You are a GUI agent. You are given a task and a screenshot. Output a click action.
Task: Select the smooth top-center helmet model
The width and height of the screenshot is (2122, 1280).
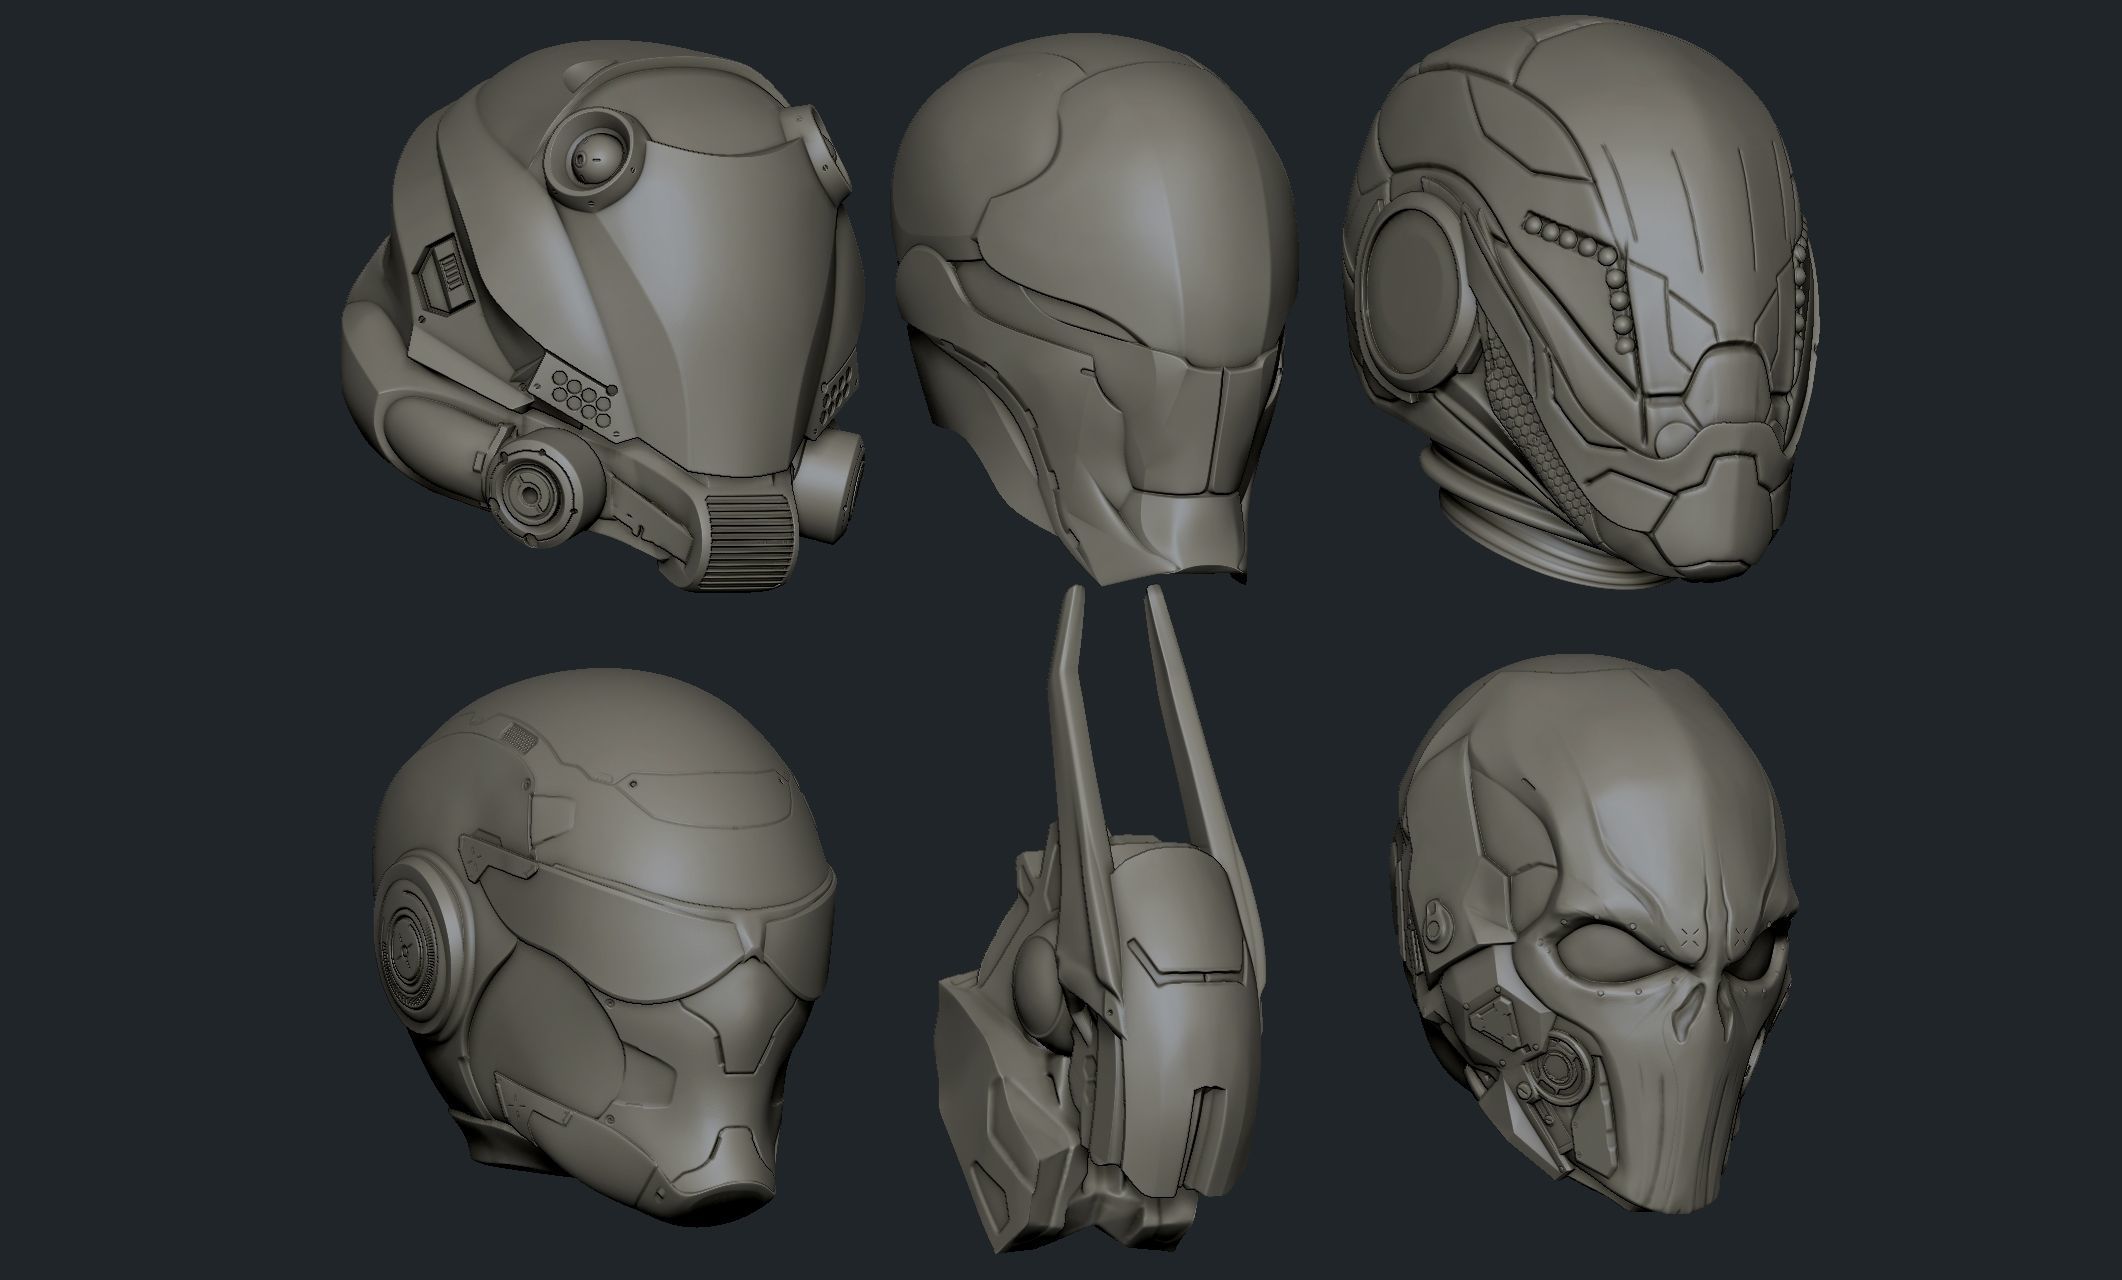click(x=1094, y=312)
